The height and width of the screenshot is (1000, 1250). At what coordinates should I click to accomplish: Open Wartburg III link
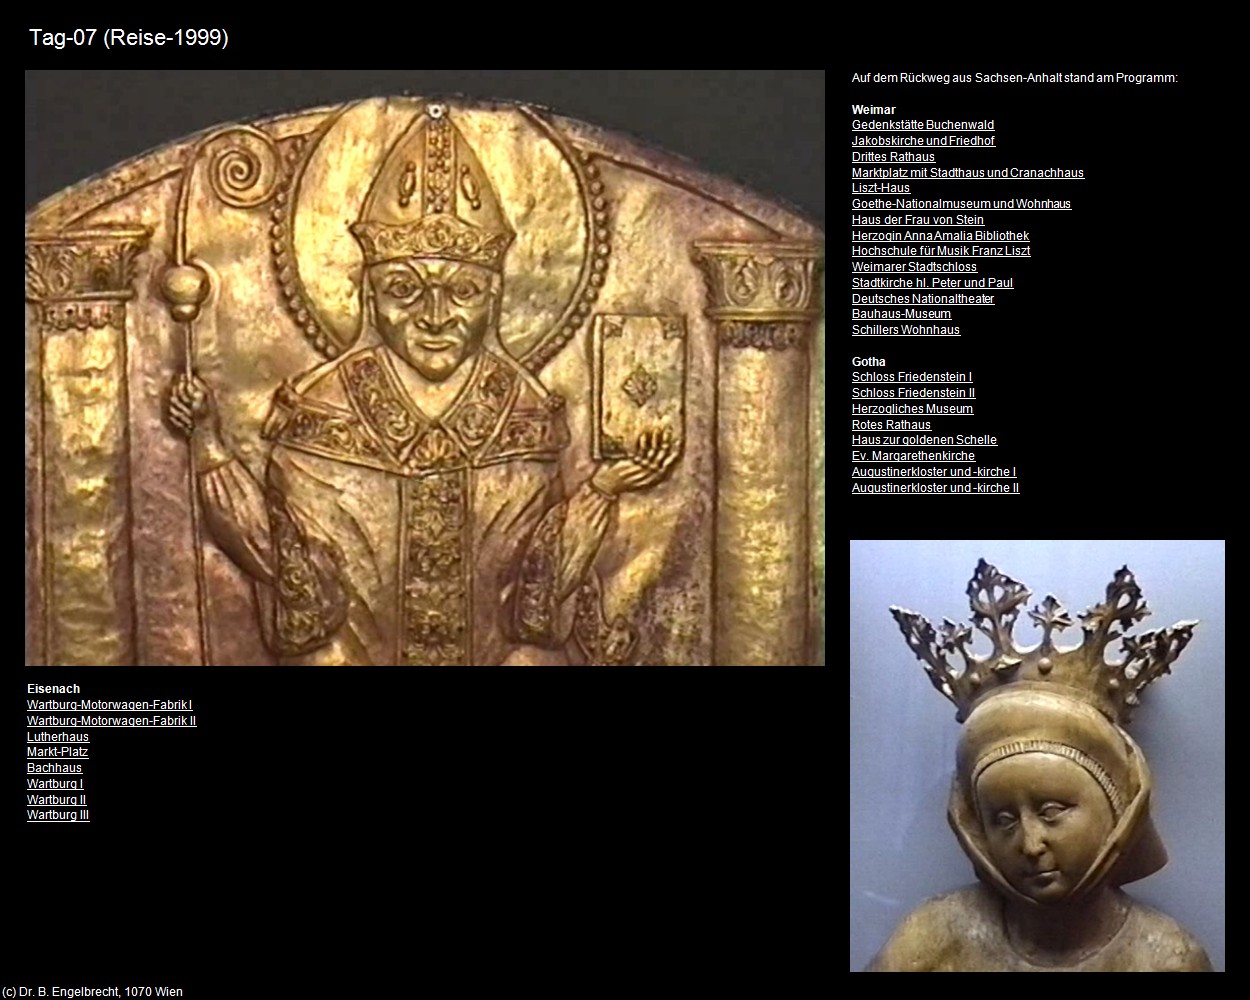[x=58, y=815]
